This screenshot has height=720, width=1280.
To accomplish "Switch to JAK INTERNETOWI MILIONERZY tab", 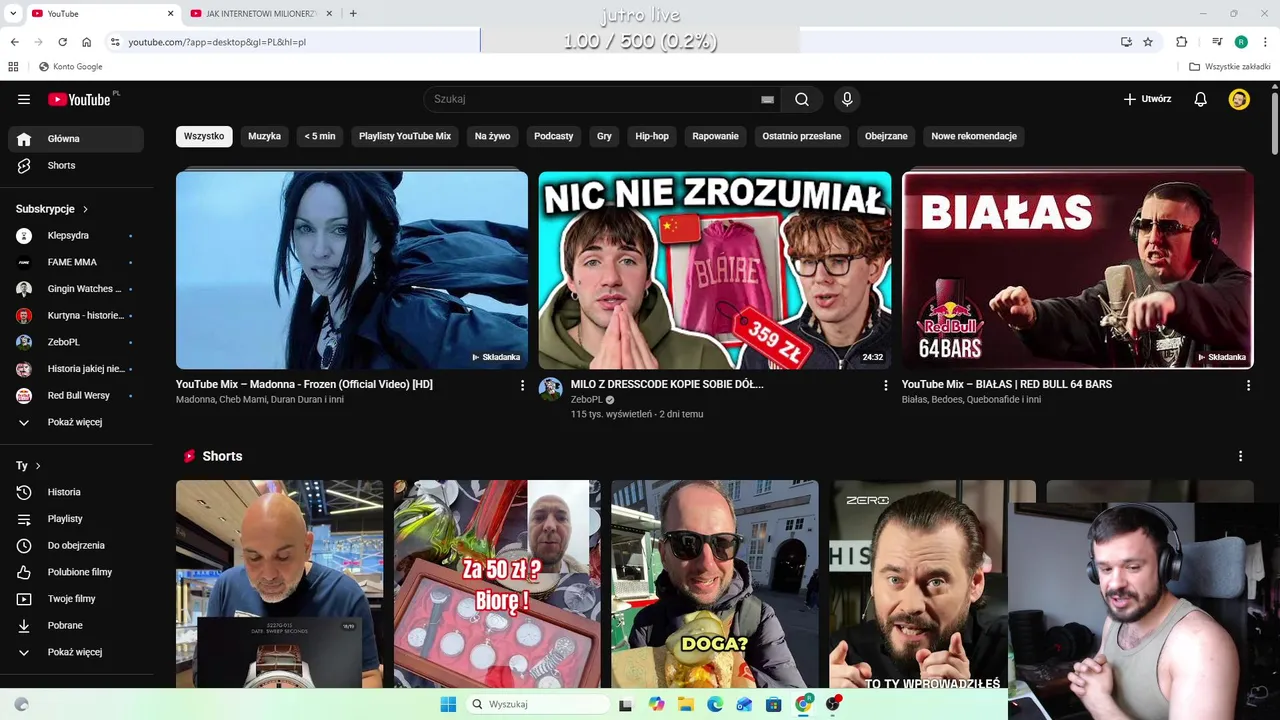I will pos(260,14).
